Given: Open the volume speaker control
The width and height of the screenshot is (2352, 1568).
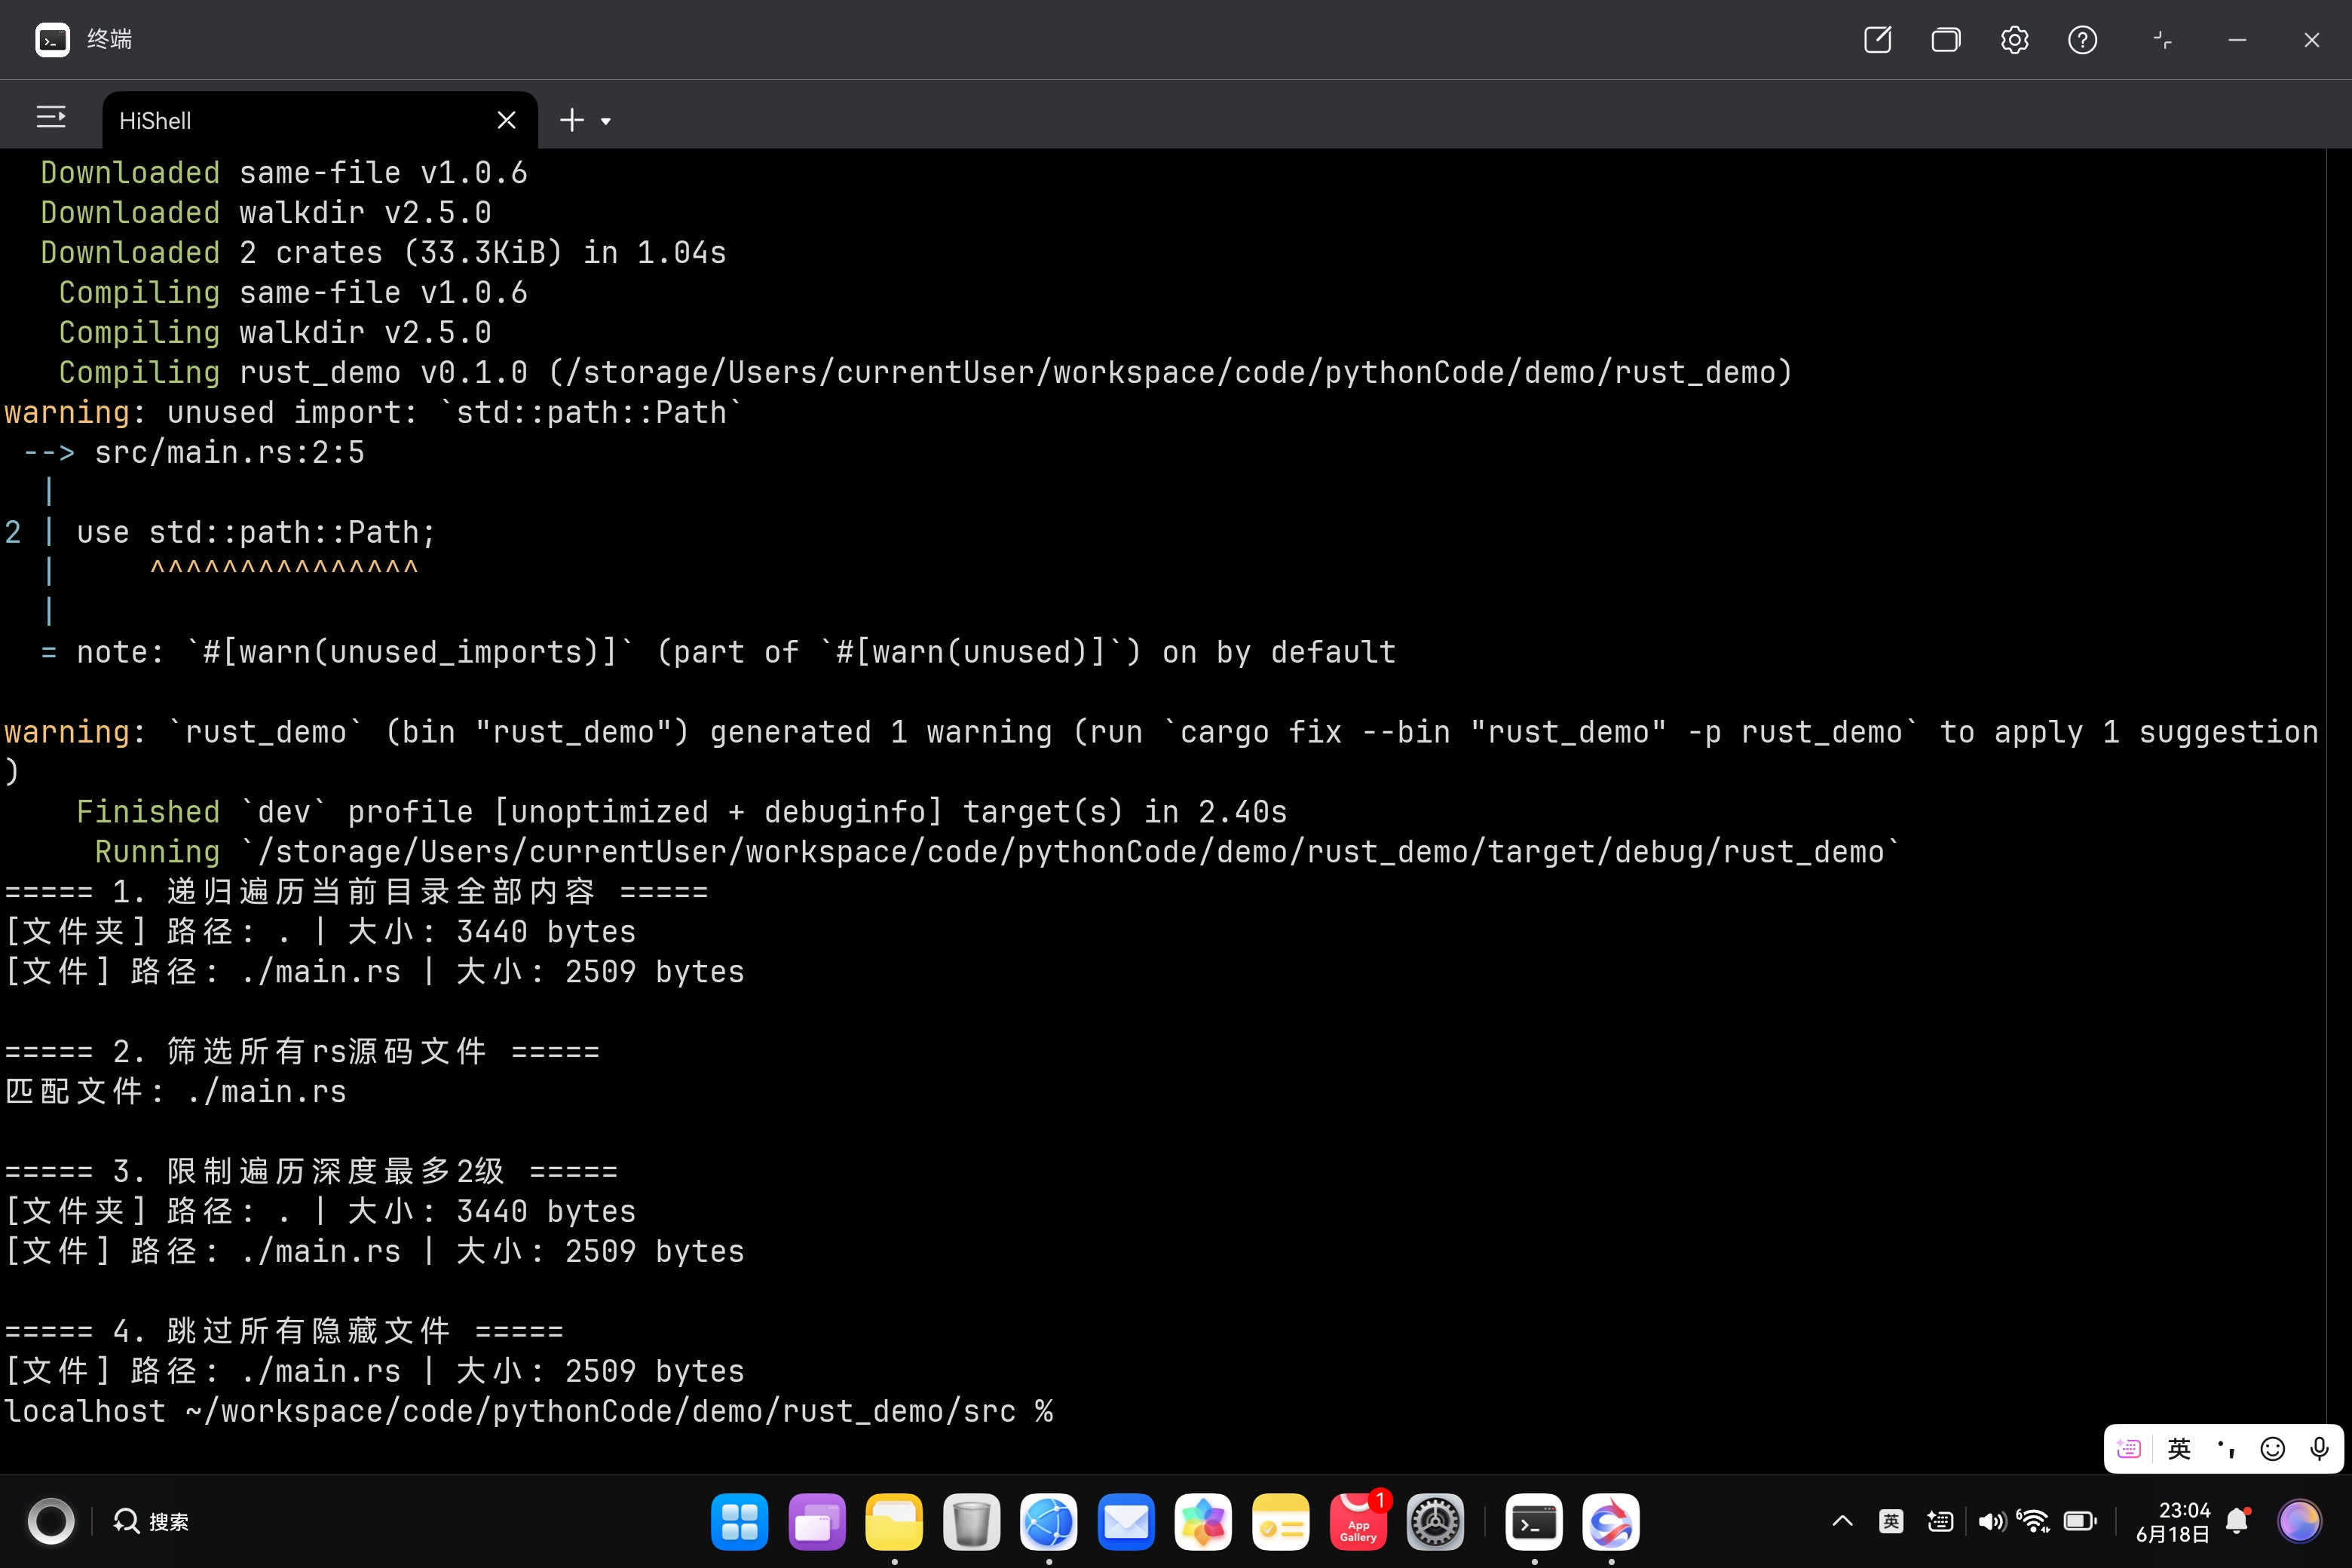Looking at the screenshot, I should point(1991,1522).
